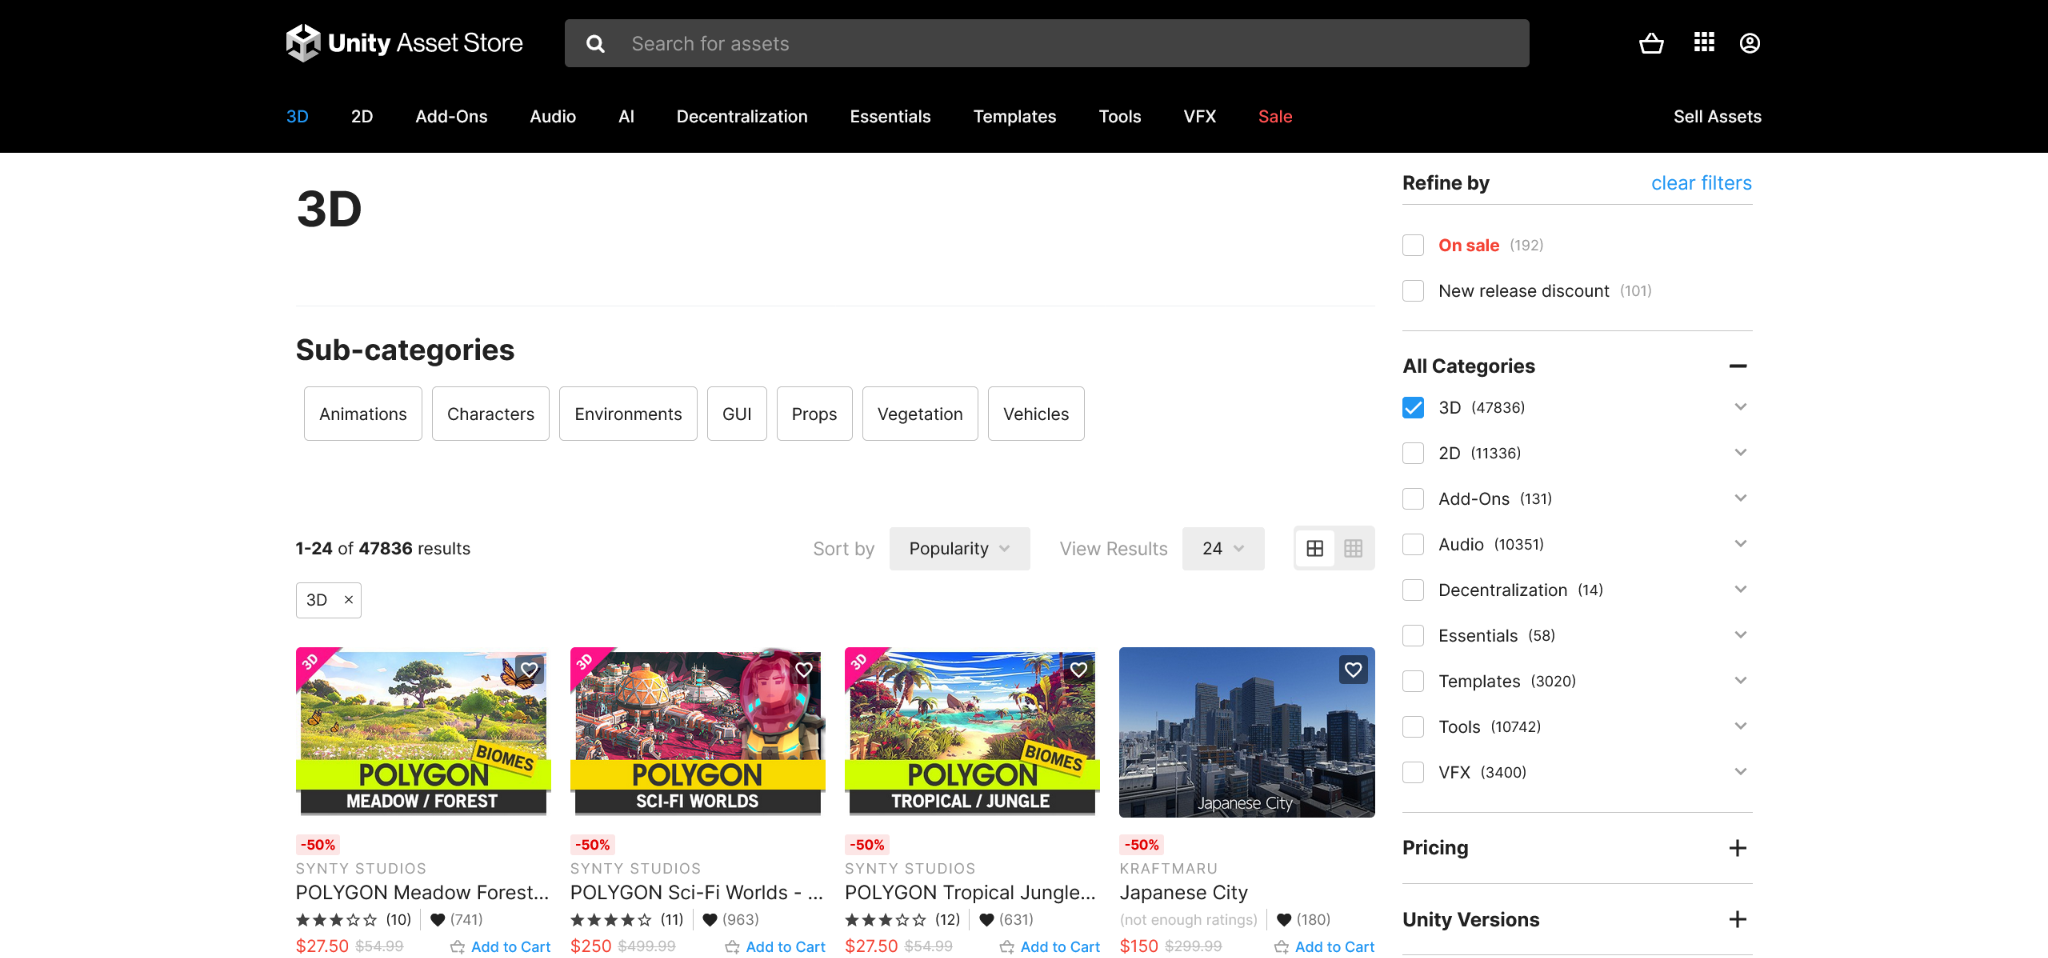Check the VFX category checkbox

1413,772
